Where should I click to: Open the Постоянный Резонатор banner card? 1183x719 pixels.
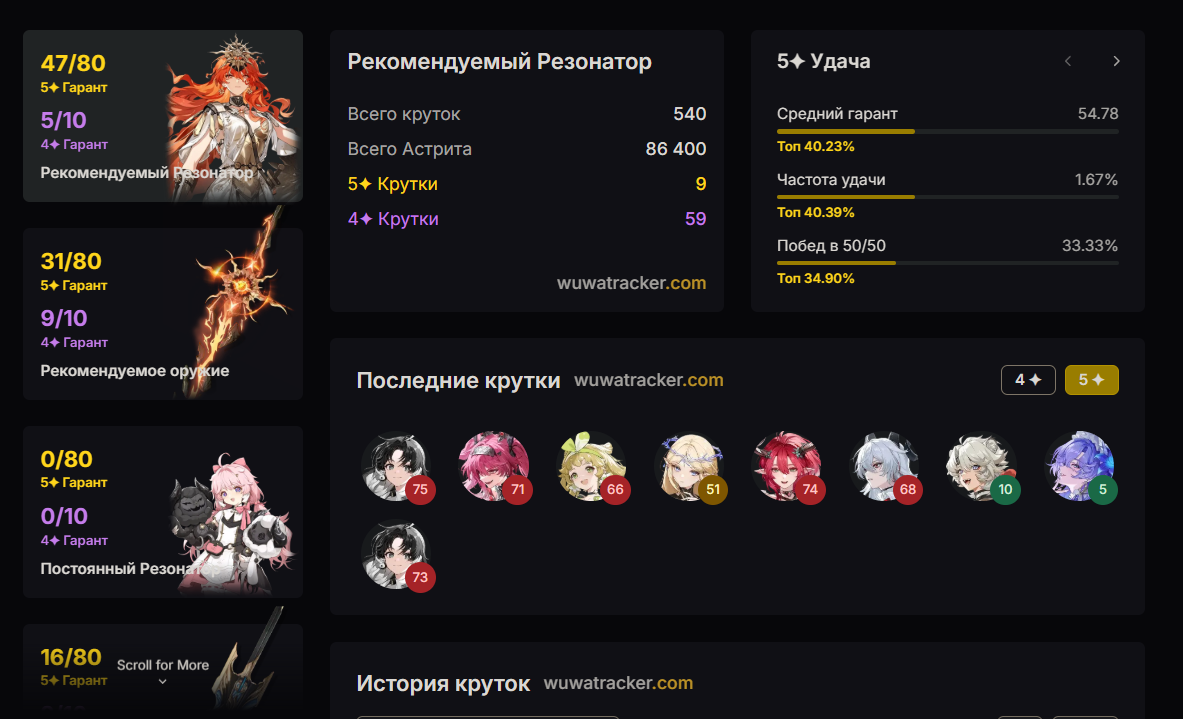163,512
